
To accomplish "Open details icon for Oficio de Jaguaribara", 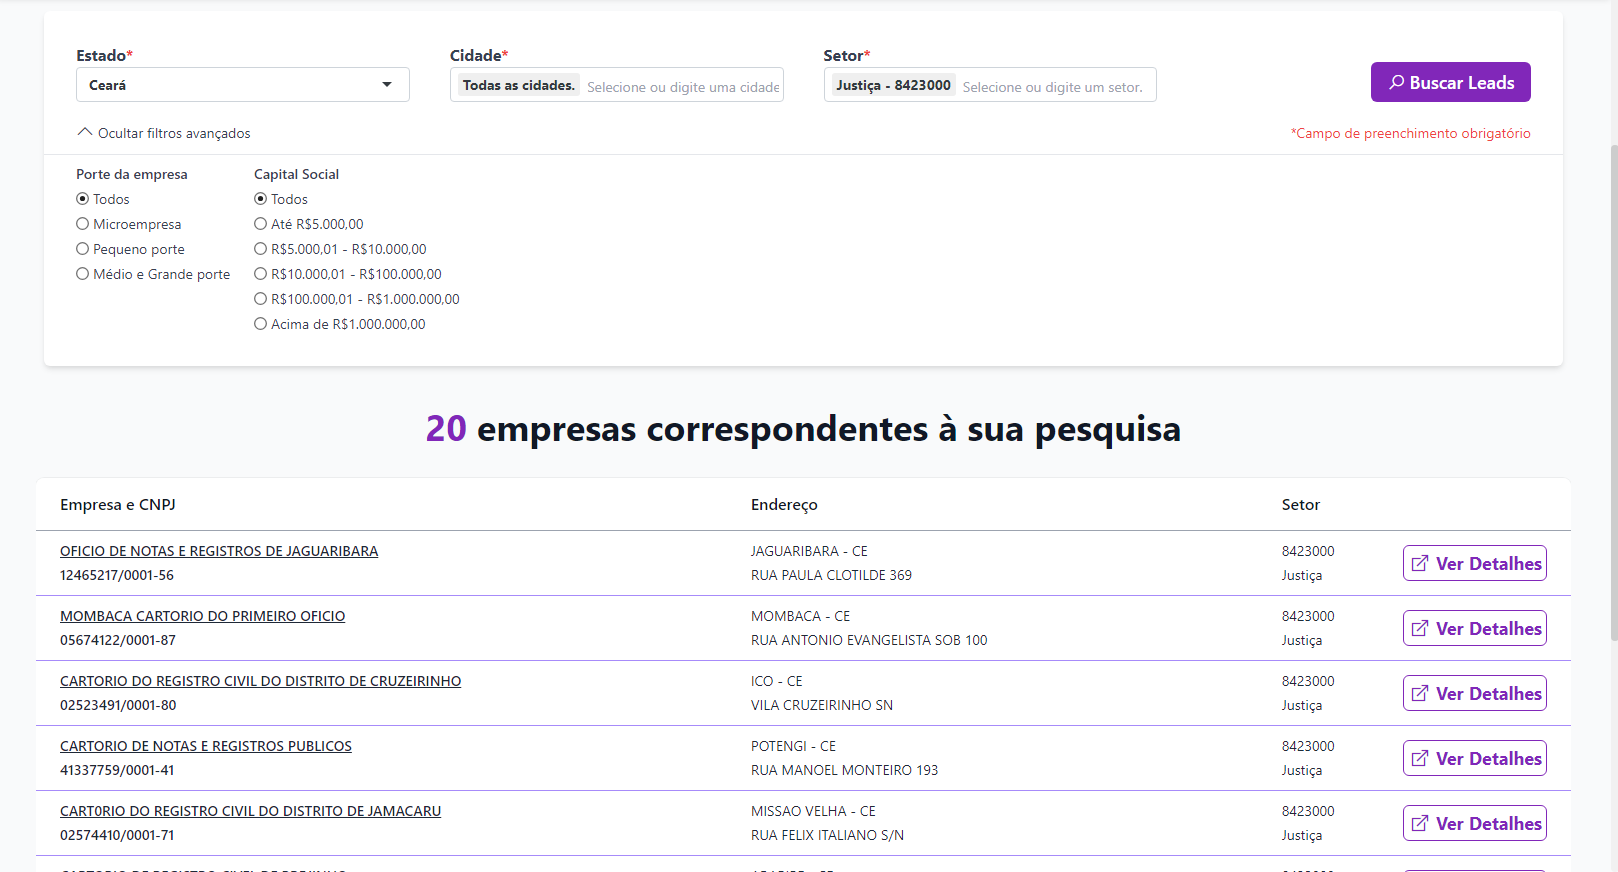I will [1420, 563].
